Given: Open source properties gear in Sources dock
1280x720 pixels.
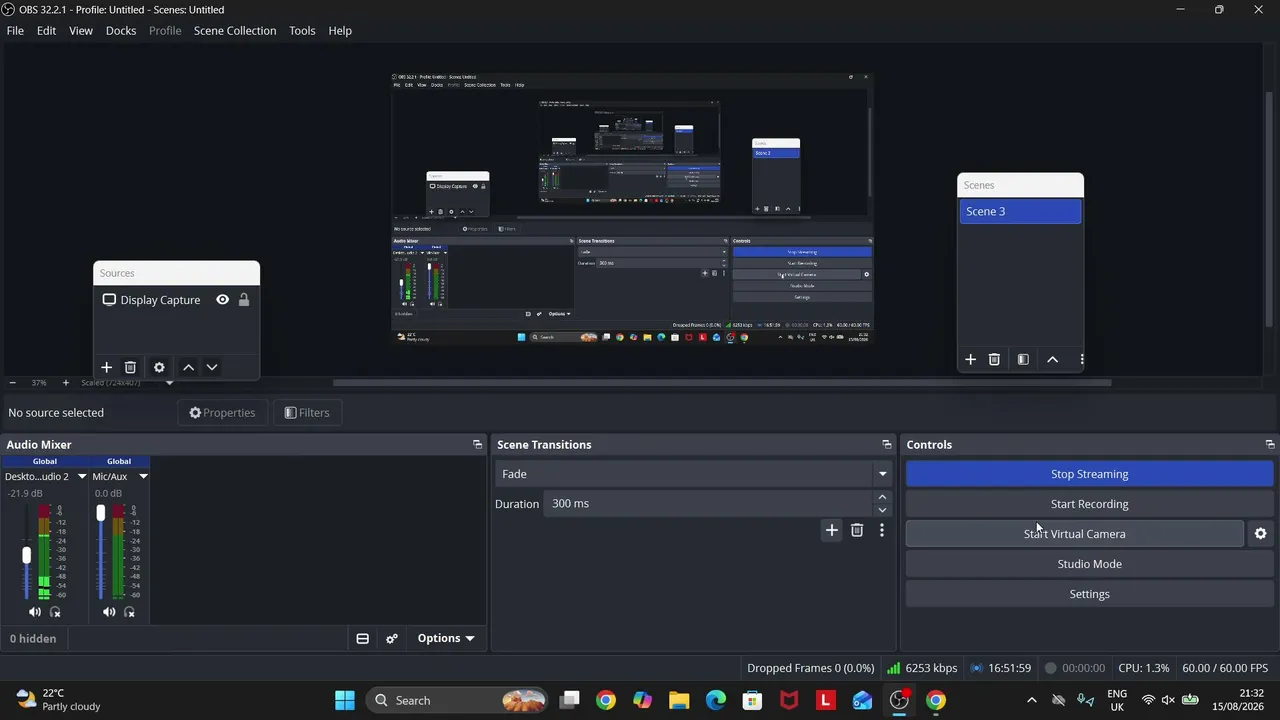Looking at the screenshot, I should click(159, 367).
